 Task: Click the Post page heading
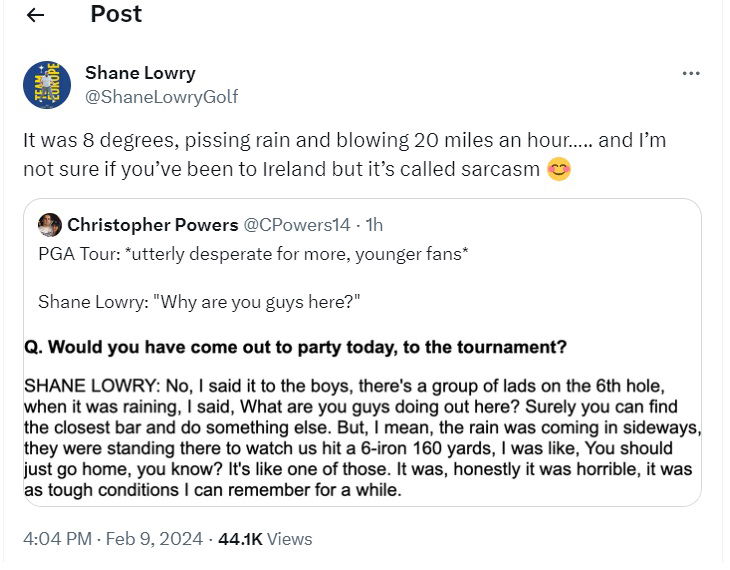pyautogui.click(x=116, y=15)
